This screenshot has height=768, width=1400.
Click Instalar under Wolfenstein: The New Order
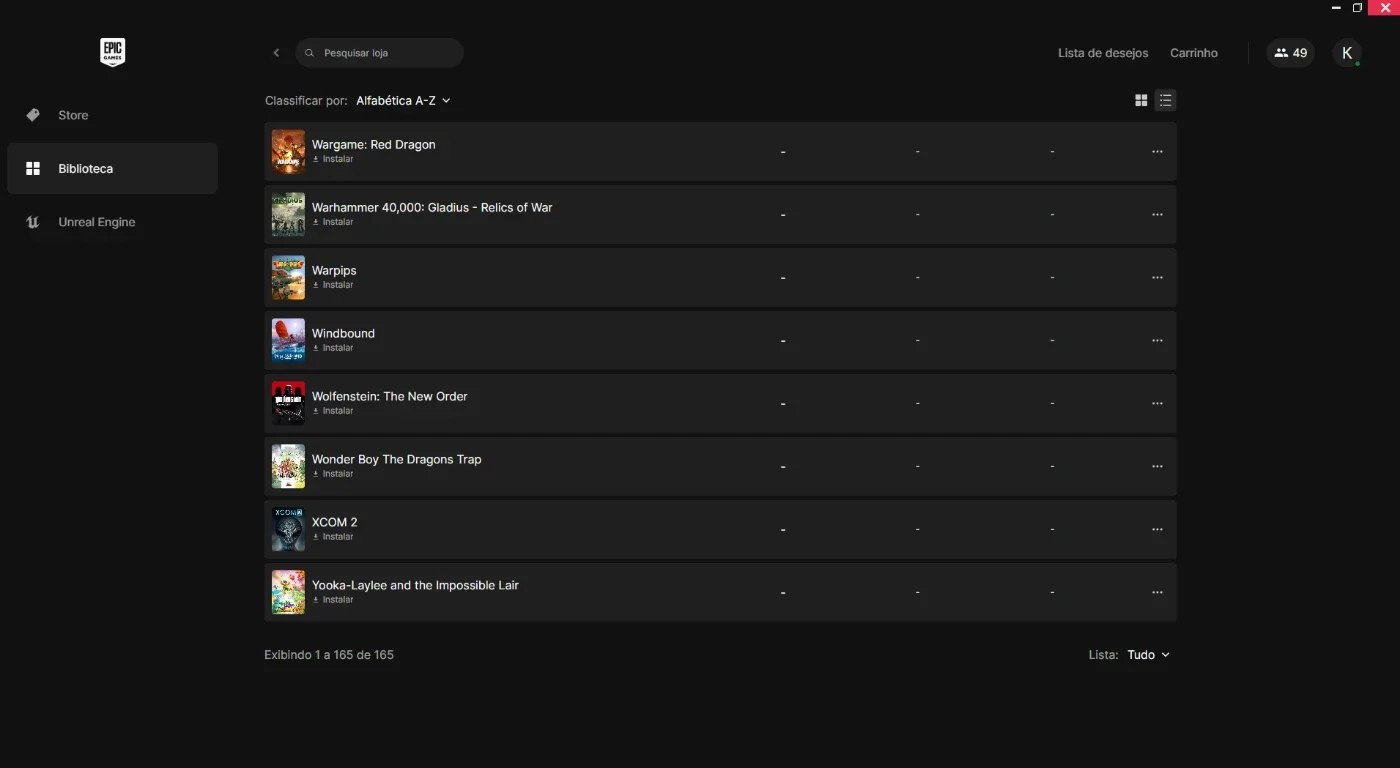tap(333, 411)
